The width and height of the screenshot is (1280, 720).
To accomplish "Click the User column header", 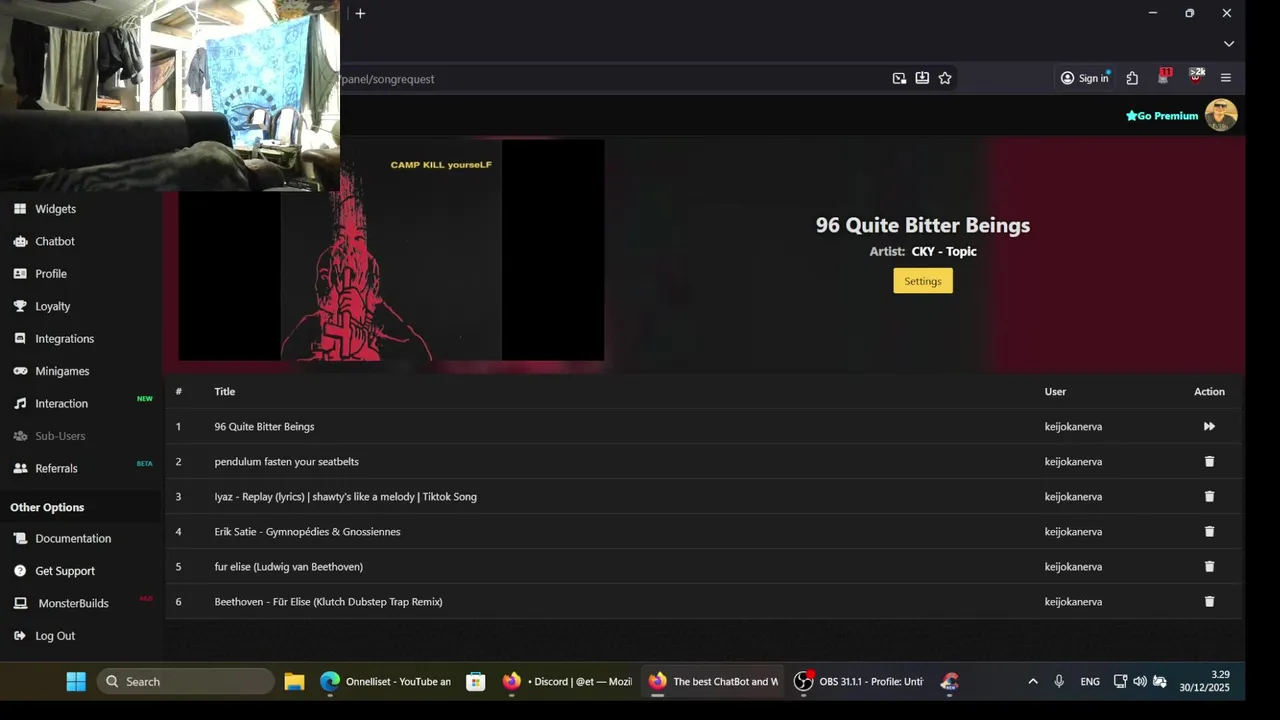I will (x=1055, y=391).
